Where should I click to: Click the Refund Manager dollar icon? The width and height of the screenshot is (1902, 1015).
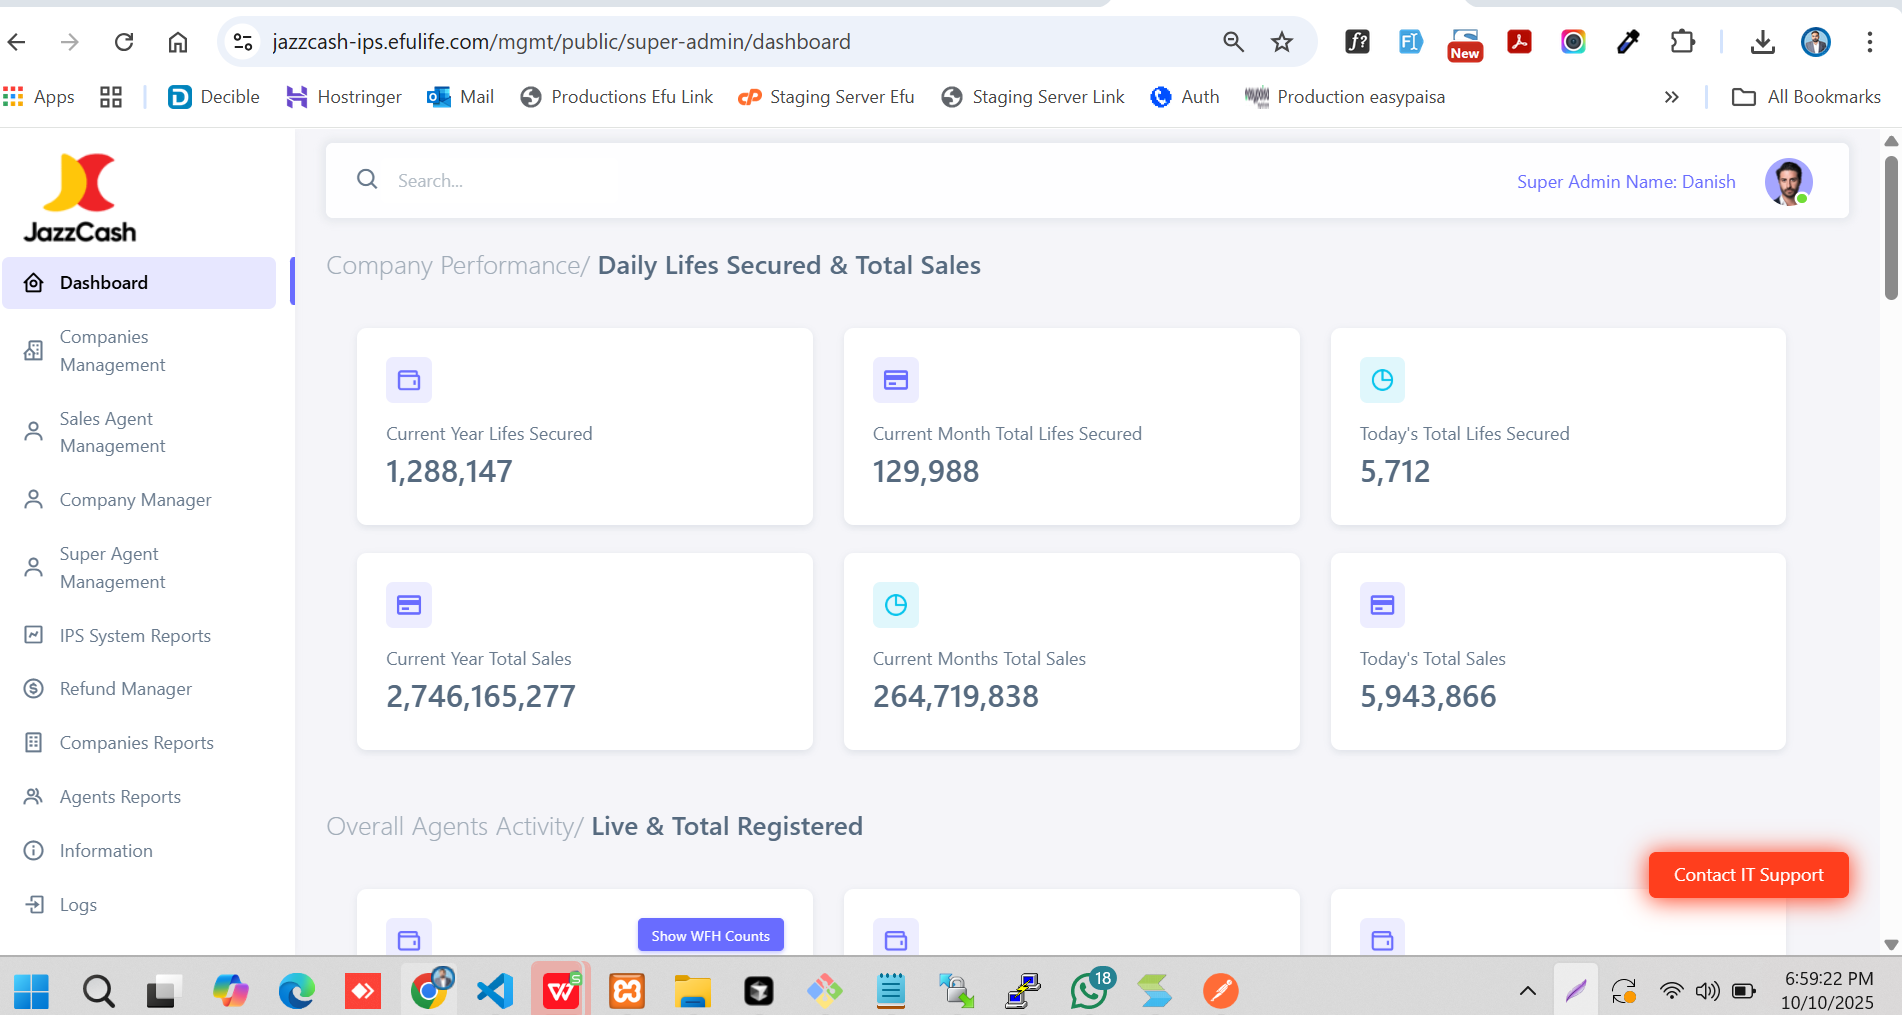(x=34, y=689)
